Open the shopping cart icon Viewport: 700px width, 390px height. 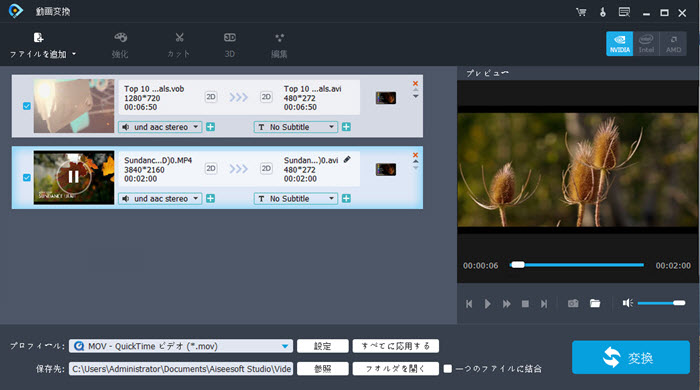click(x=581, y=12)
